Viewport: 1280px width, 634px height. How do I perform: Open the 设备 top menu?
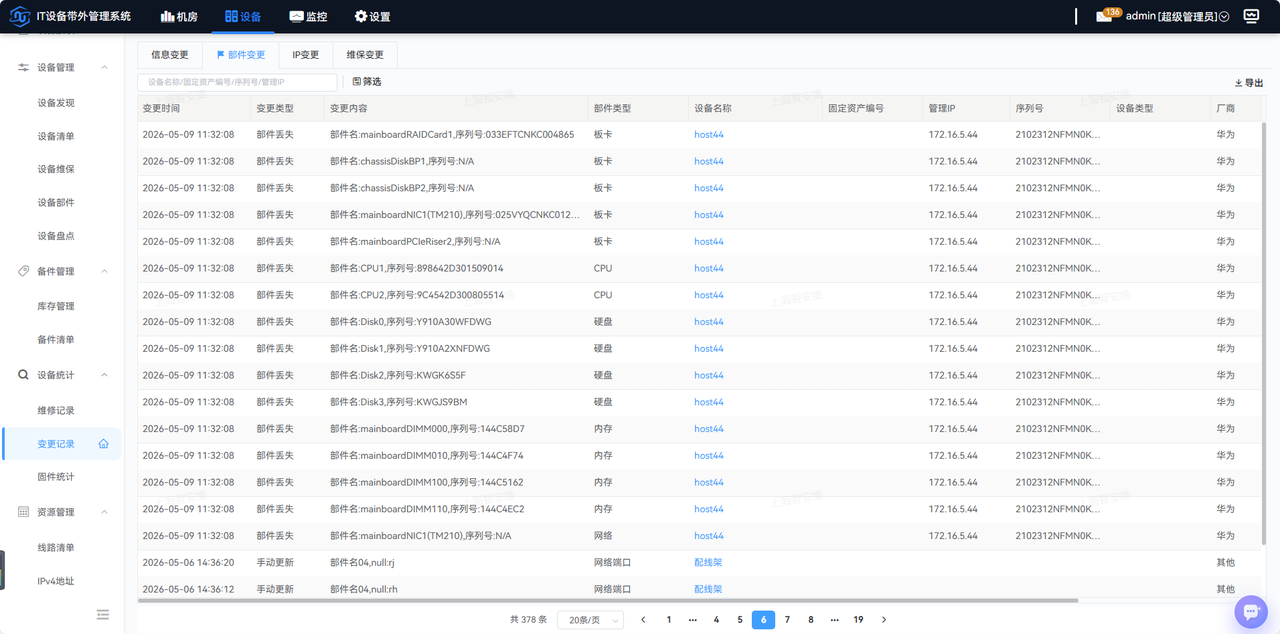pyautogui.click(x=243, y=17)
